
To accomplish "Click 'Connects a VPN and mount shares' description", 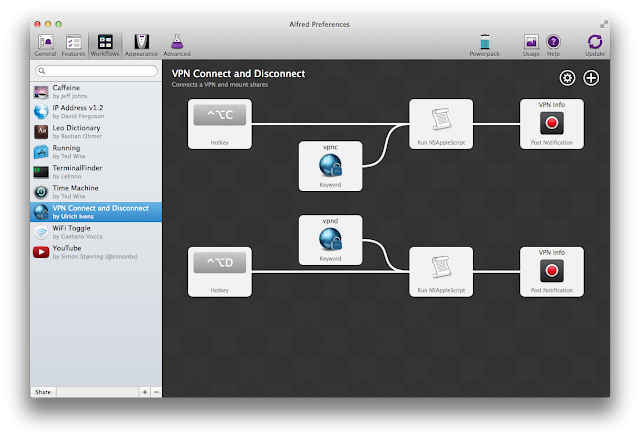I will click(220, 85).
